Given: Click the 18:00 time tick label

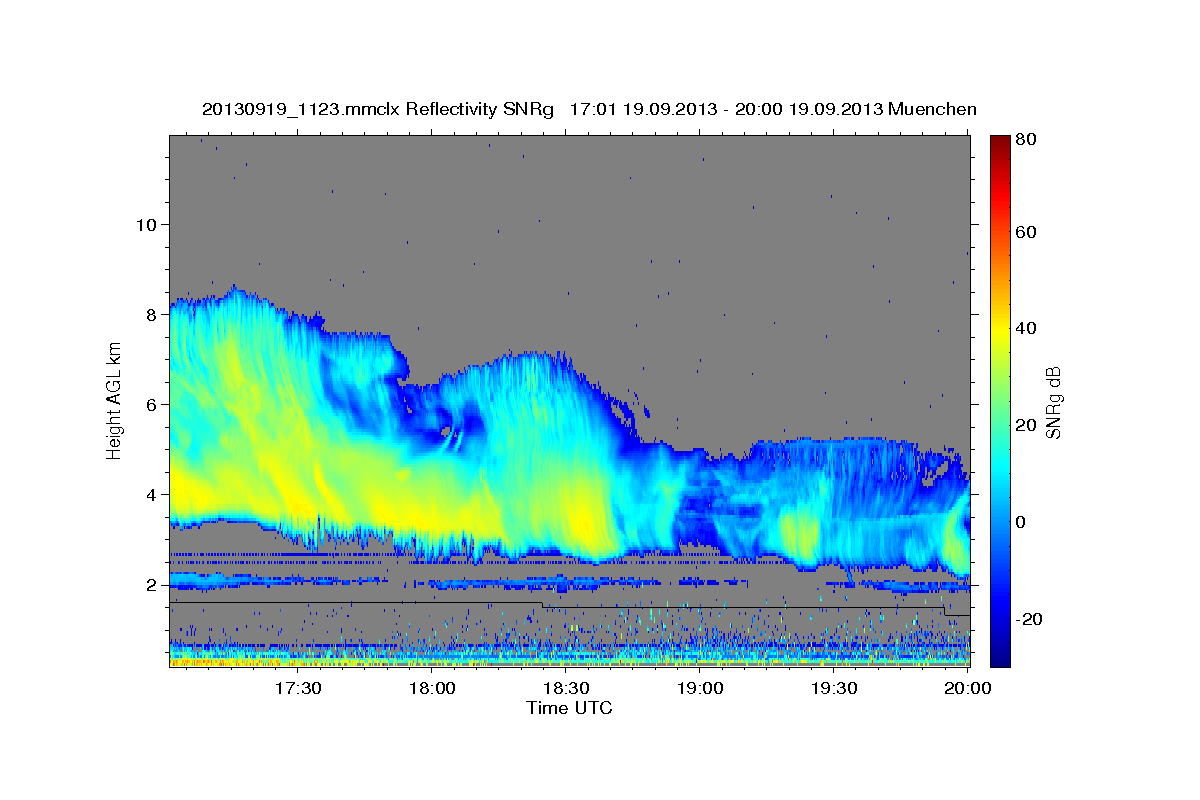Looking at the screenshot, I should click(432, 689).
